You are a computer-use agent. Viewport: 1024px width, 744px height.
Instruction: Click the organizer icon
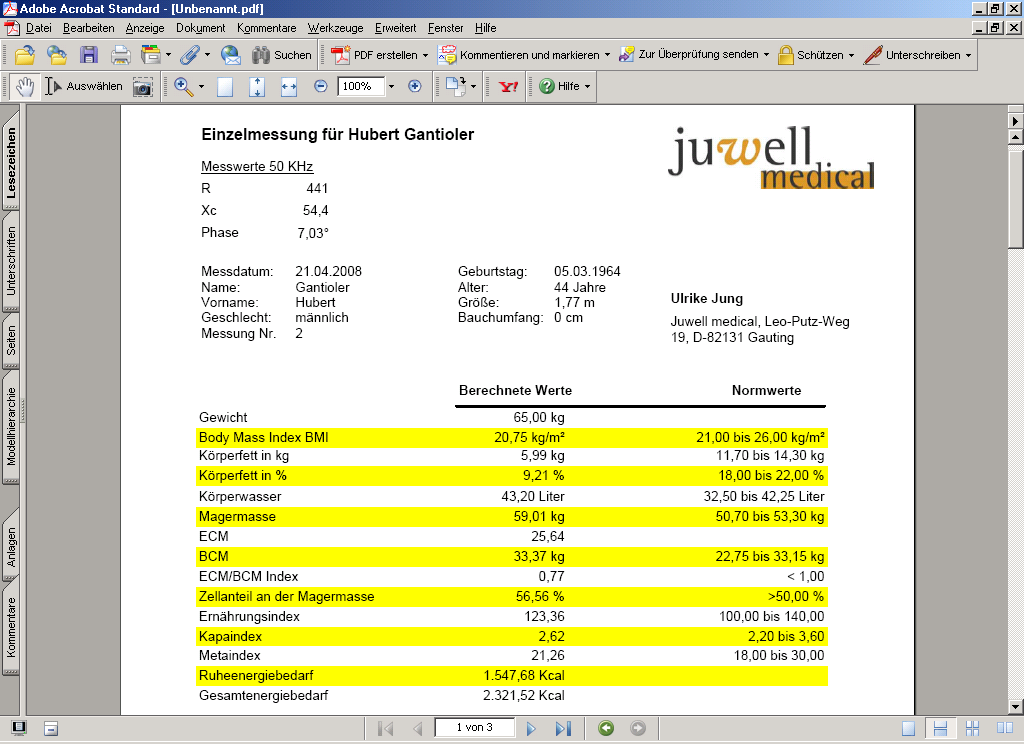coord(151,55)
